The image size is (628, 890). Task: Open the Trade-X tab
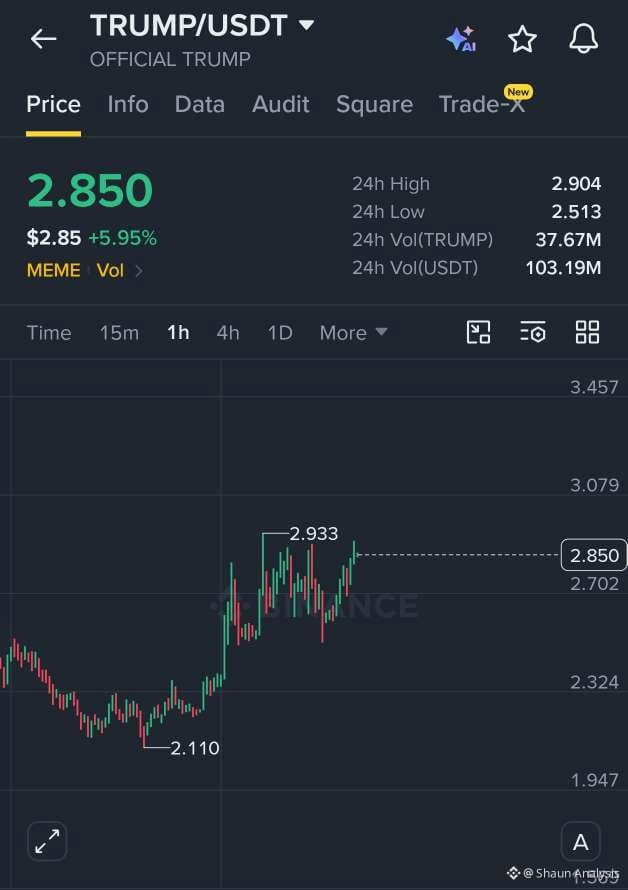point(482,104)
